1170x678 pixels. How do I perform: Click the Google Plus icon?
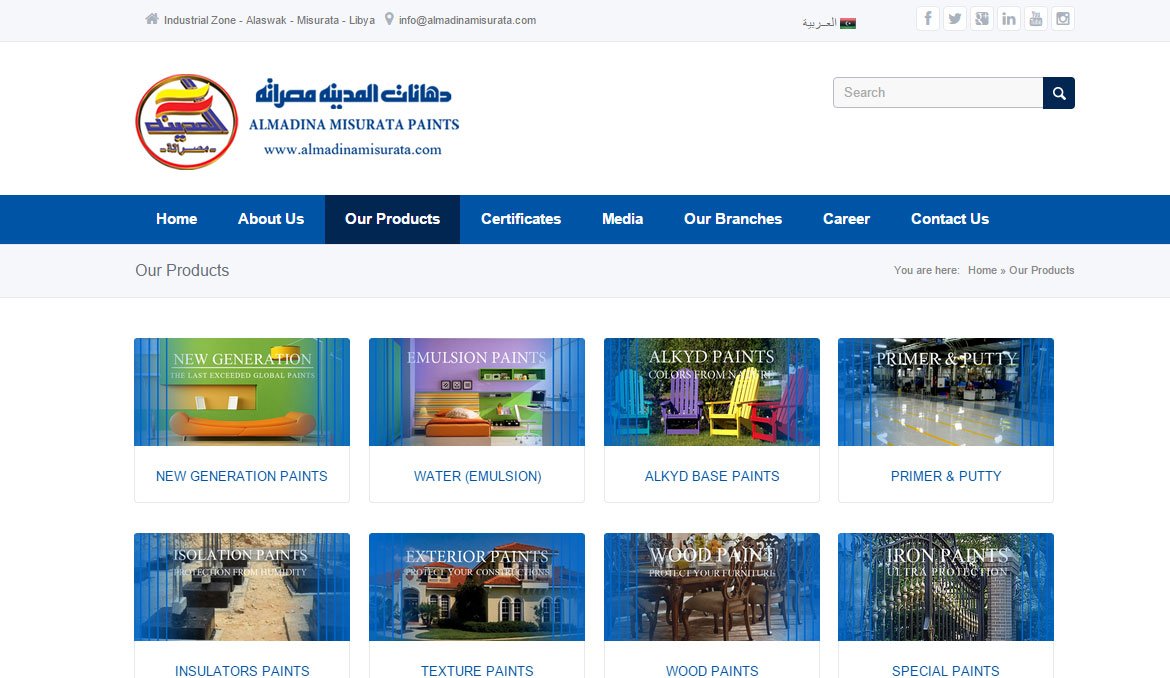(x=981, y=19)
